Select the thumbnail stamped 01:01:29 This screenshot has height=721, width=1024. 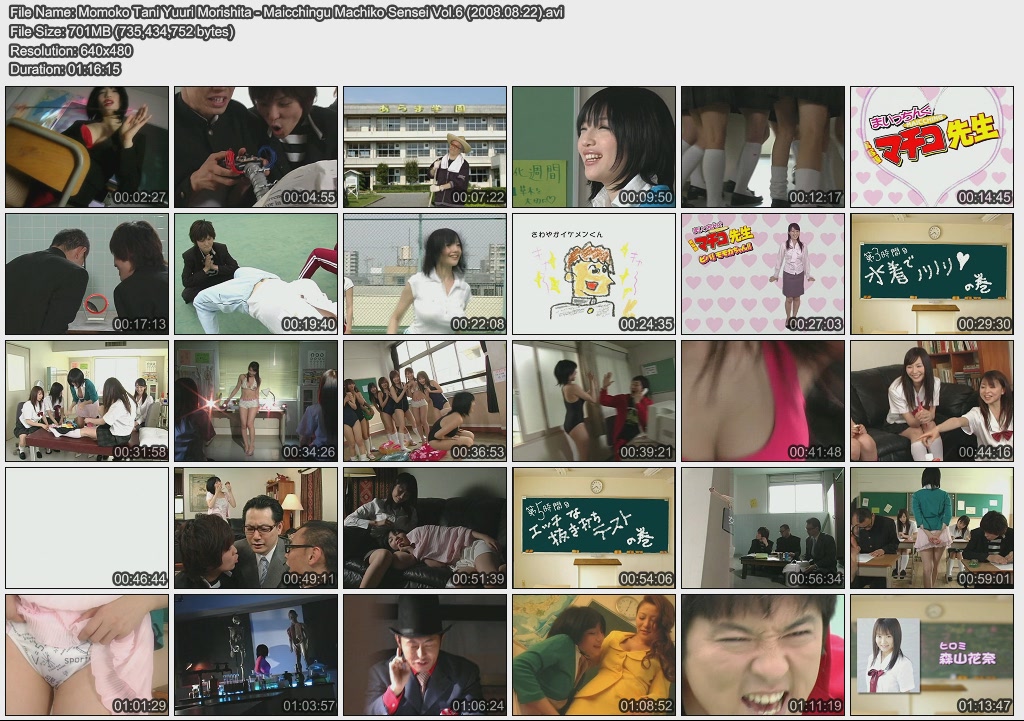(x=87, y=655)
